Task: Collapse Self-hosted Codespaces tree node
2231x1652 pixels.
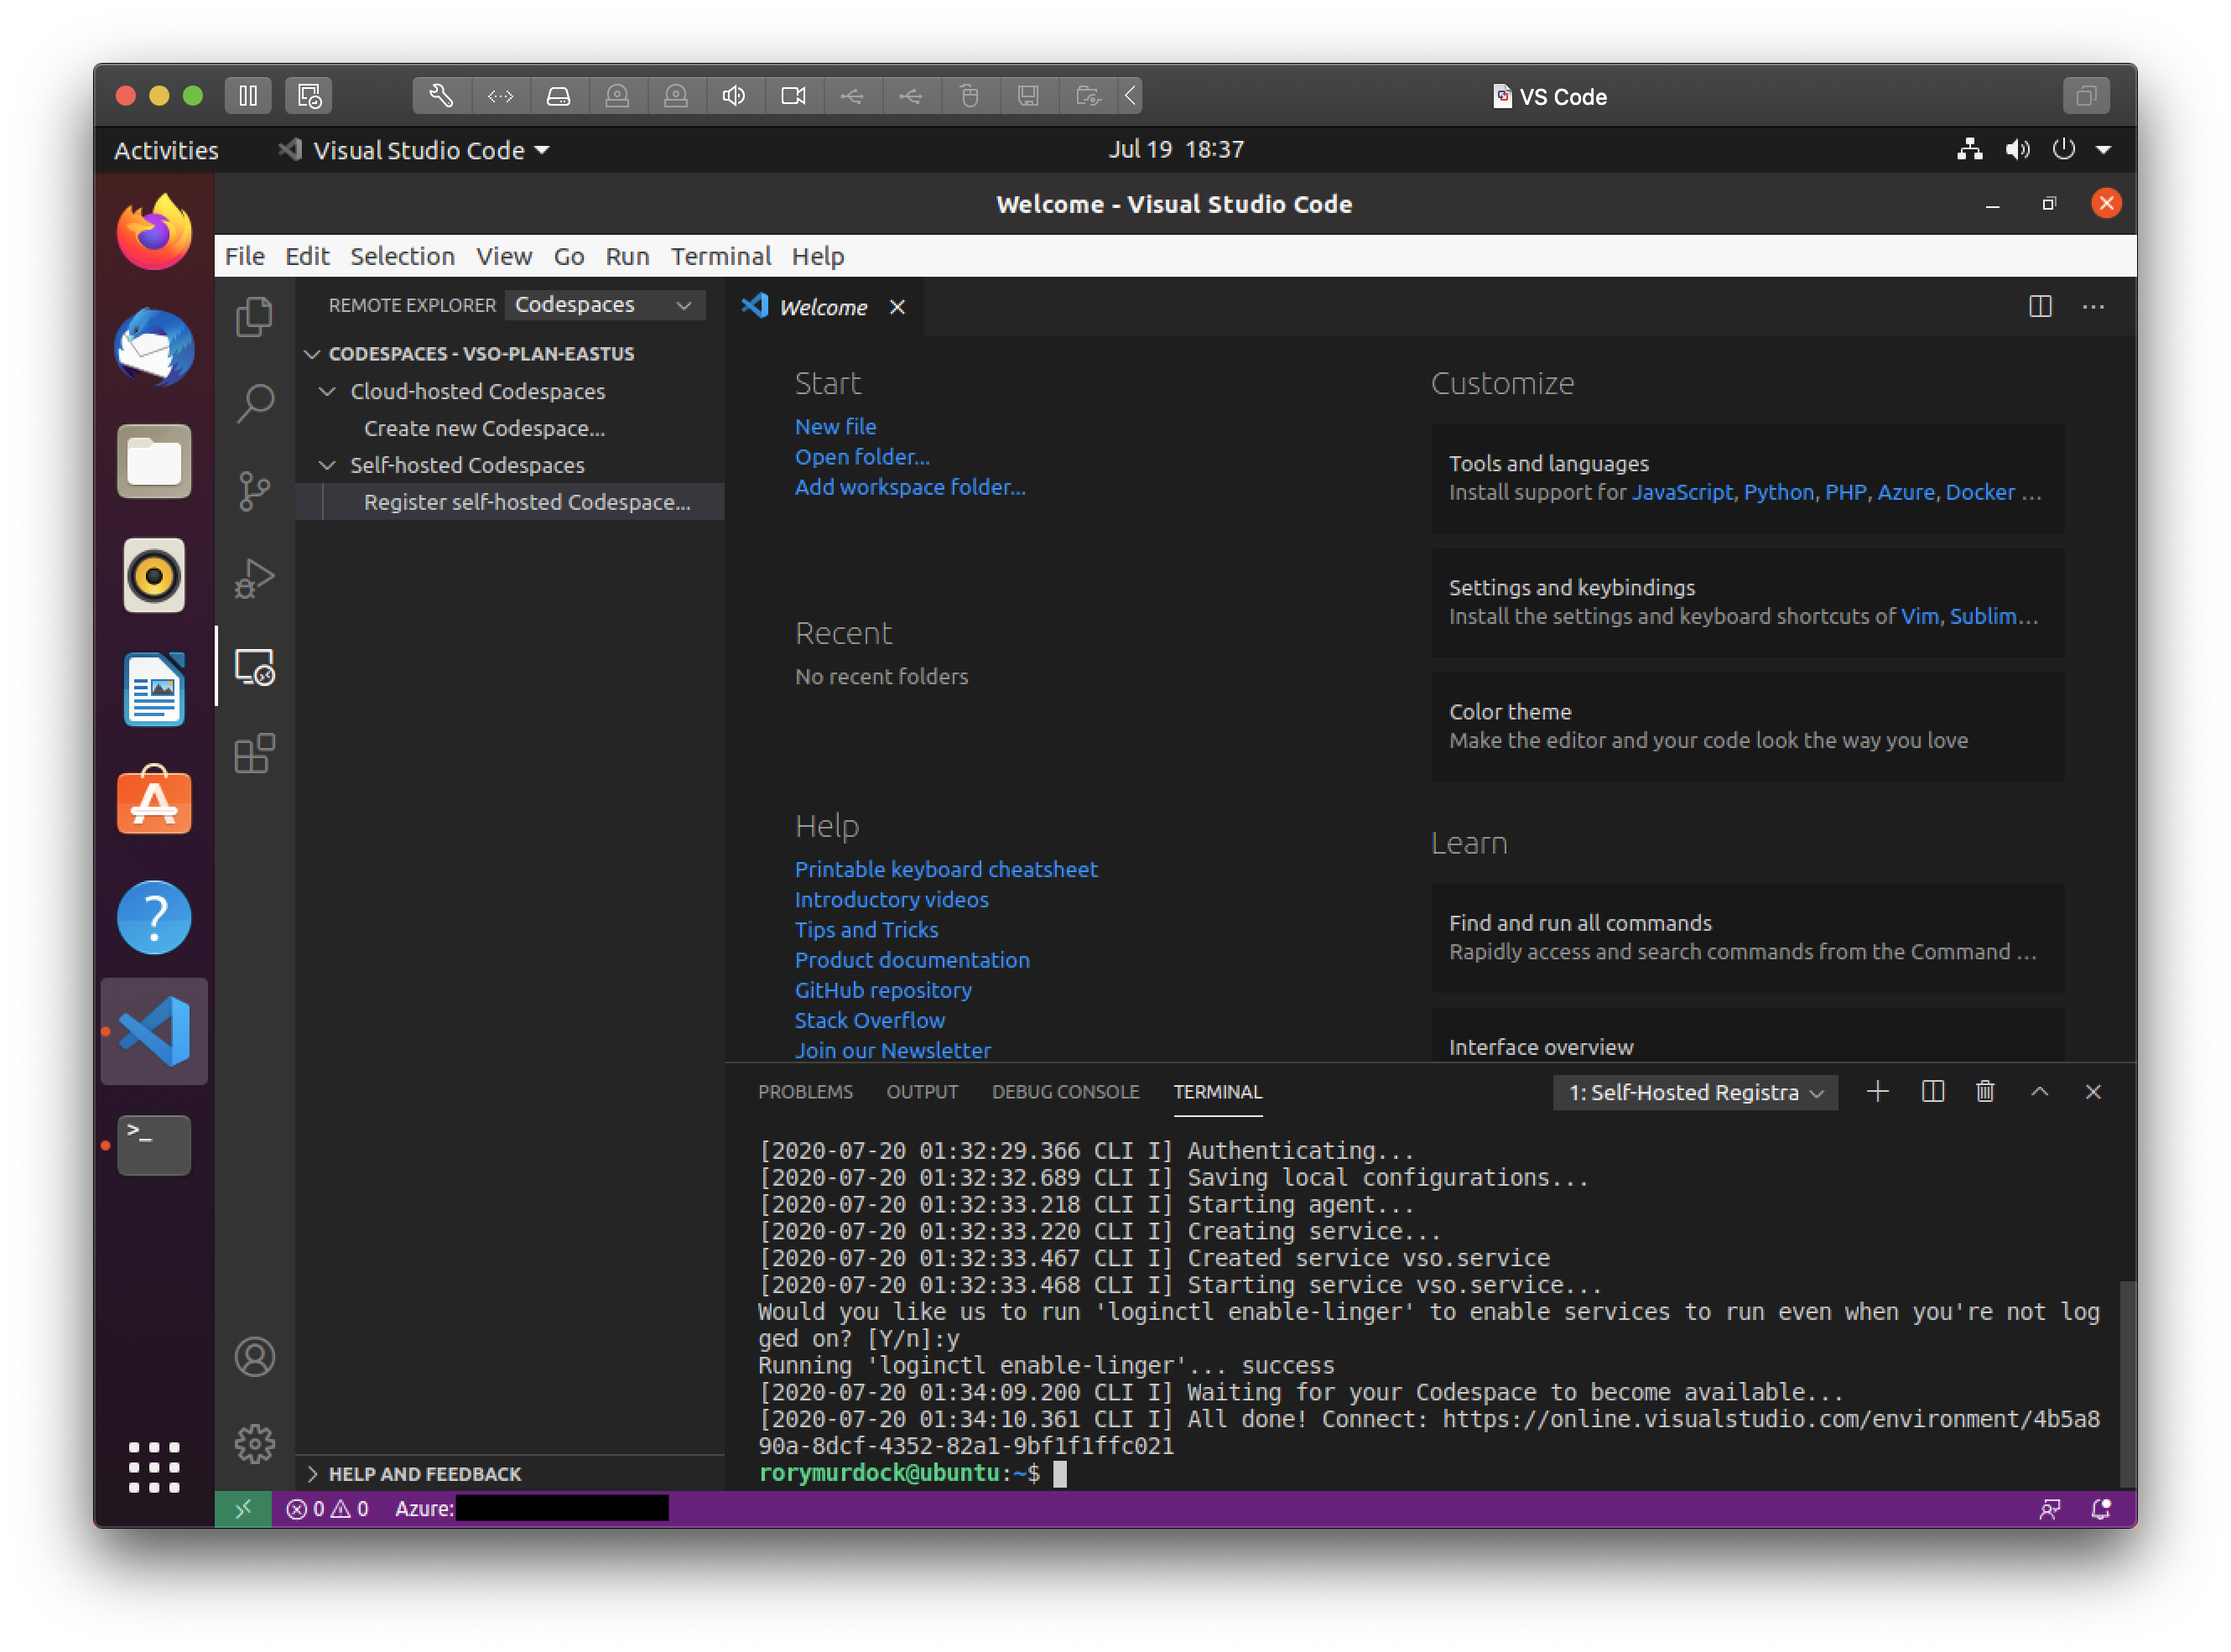Action: pyautogui.click(x=327, y=465)
